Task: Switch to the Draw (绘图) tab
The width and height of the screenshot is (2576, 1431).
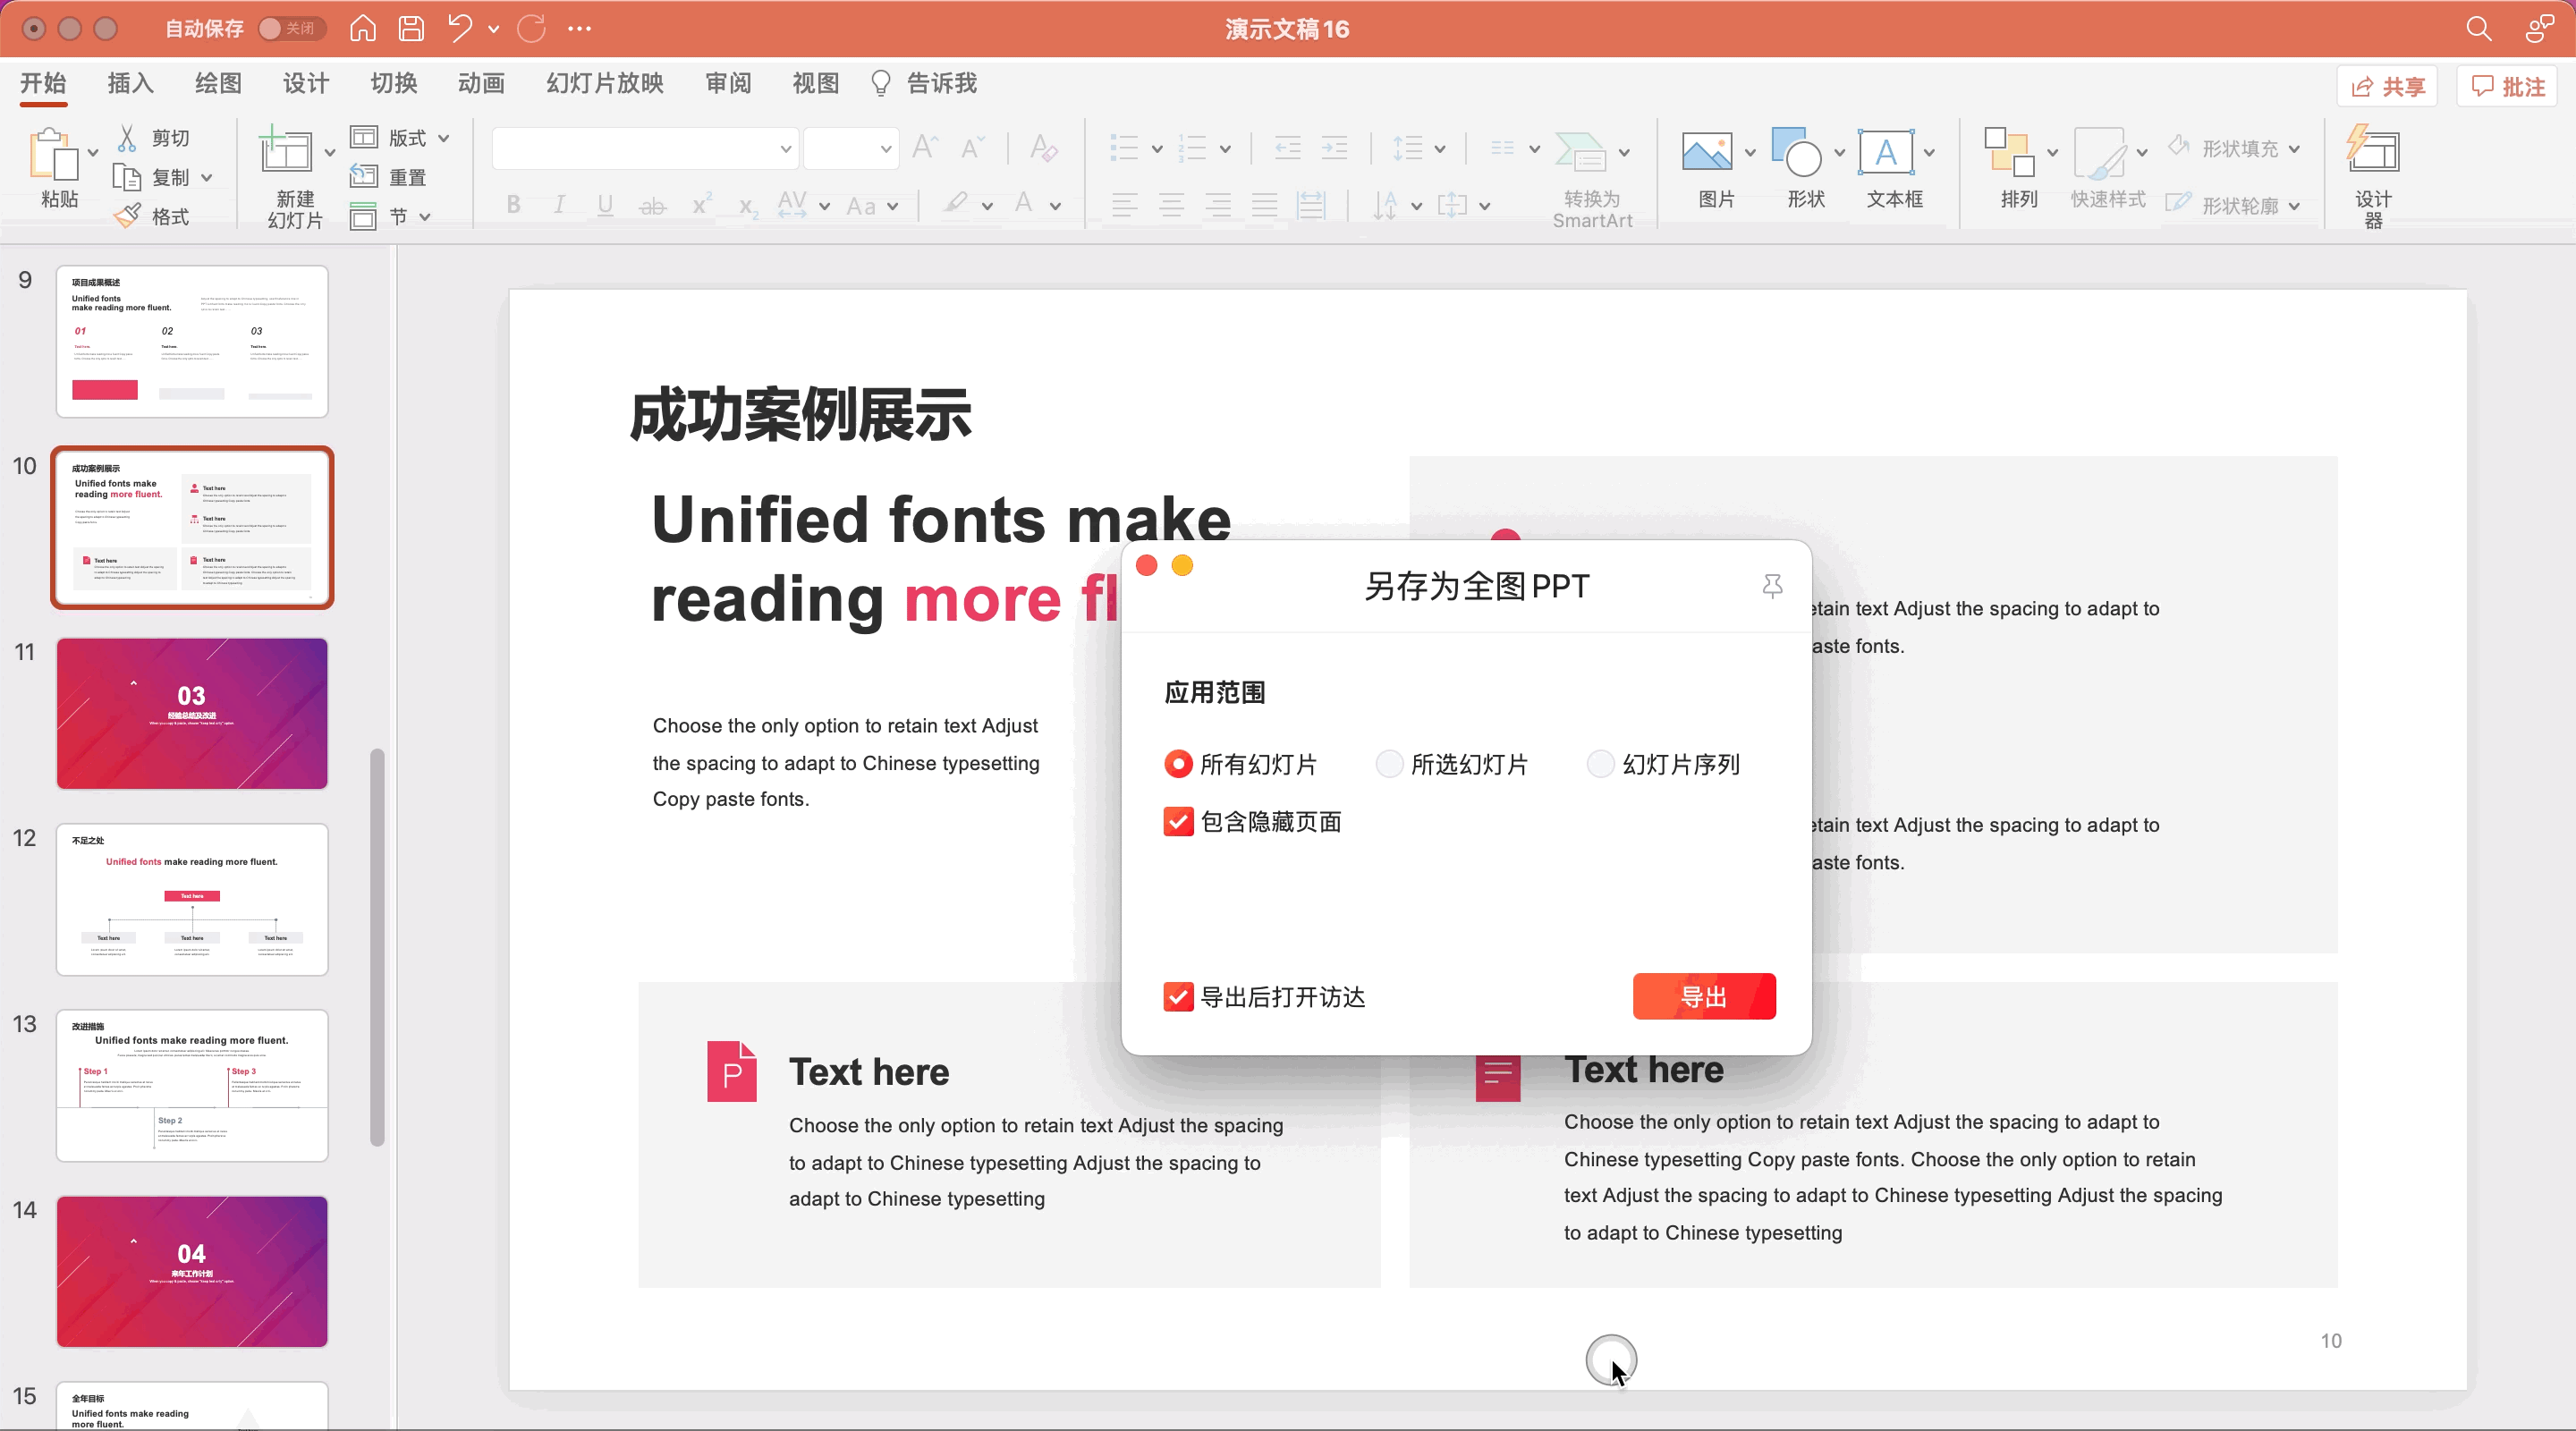Action: click(x=218, y=83)
